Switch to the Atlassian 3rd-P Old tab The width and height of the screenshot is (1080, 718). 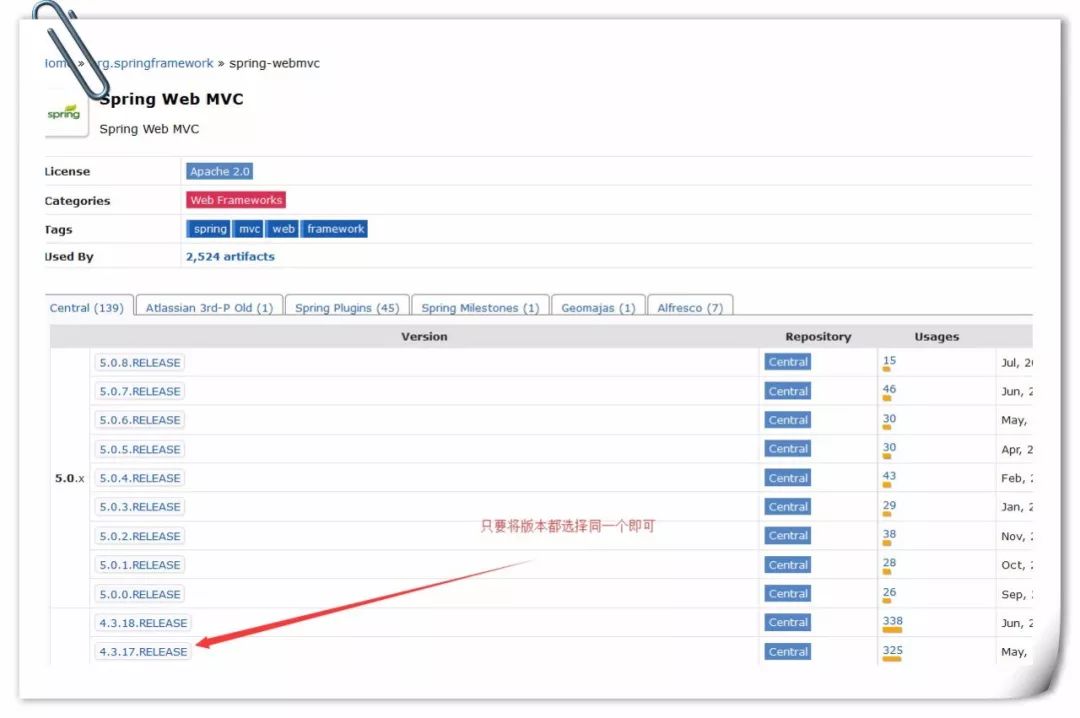[x=209, y=308]
